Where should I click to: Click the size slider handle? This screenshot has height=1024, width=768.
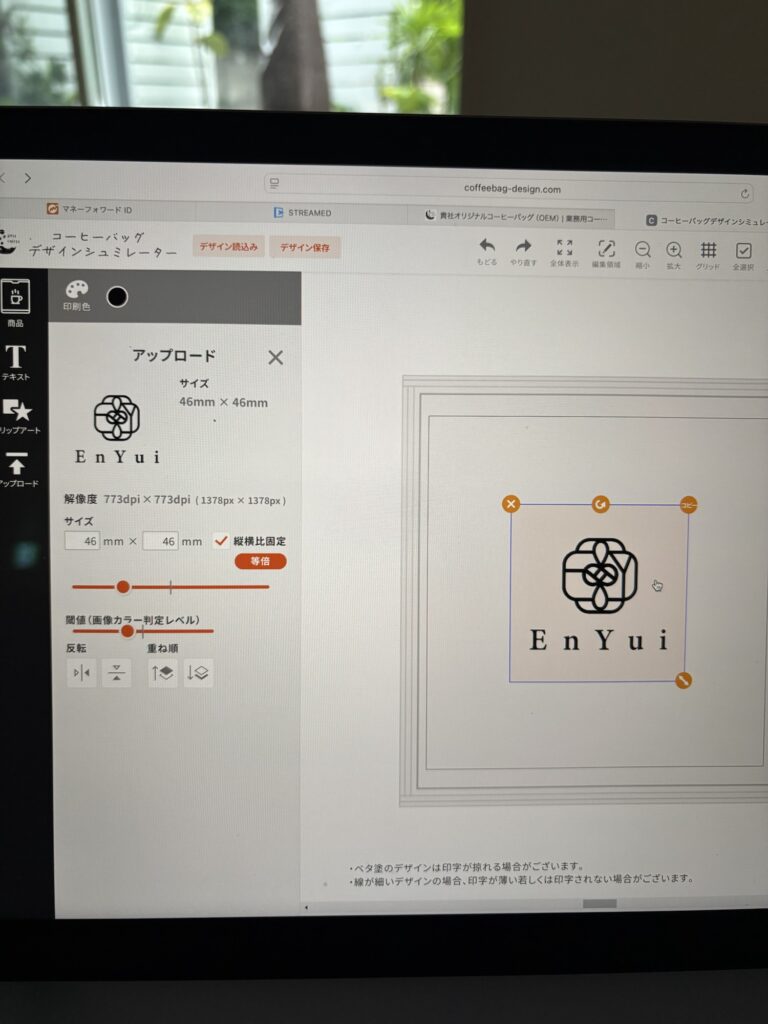[123, 587]
